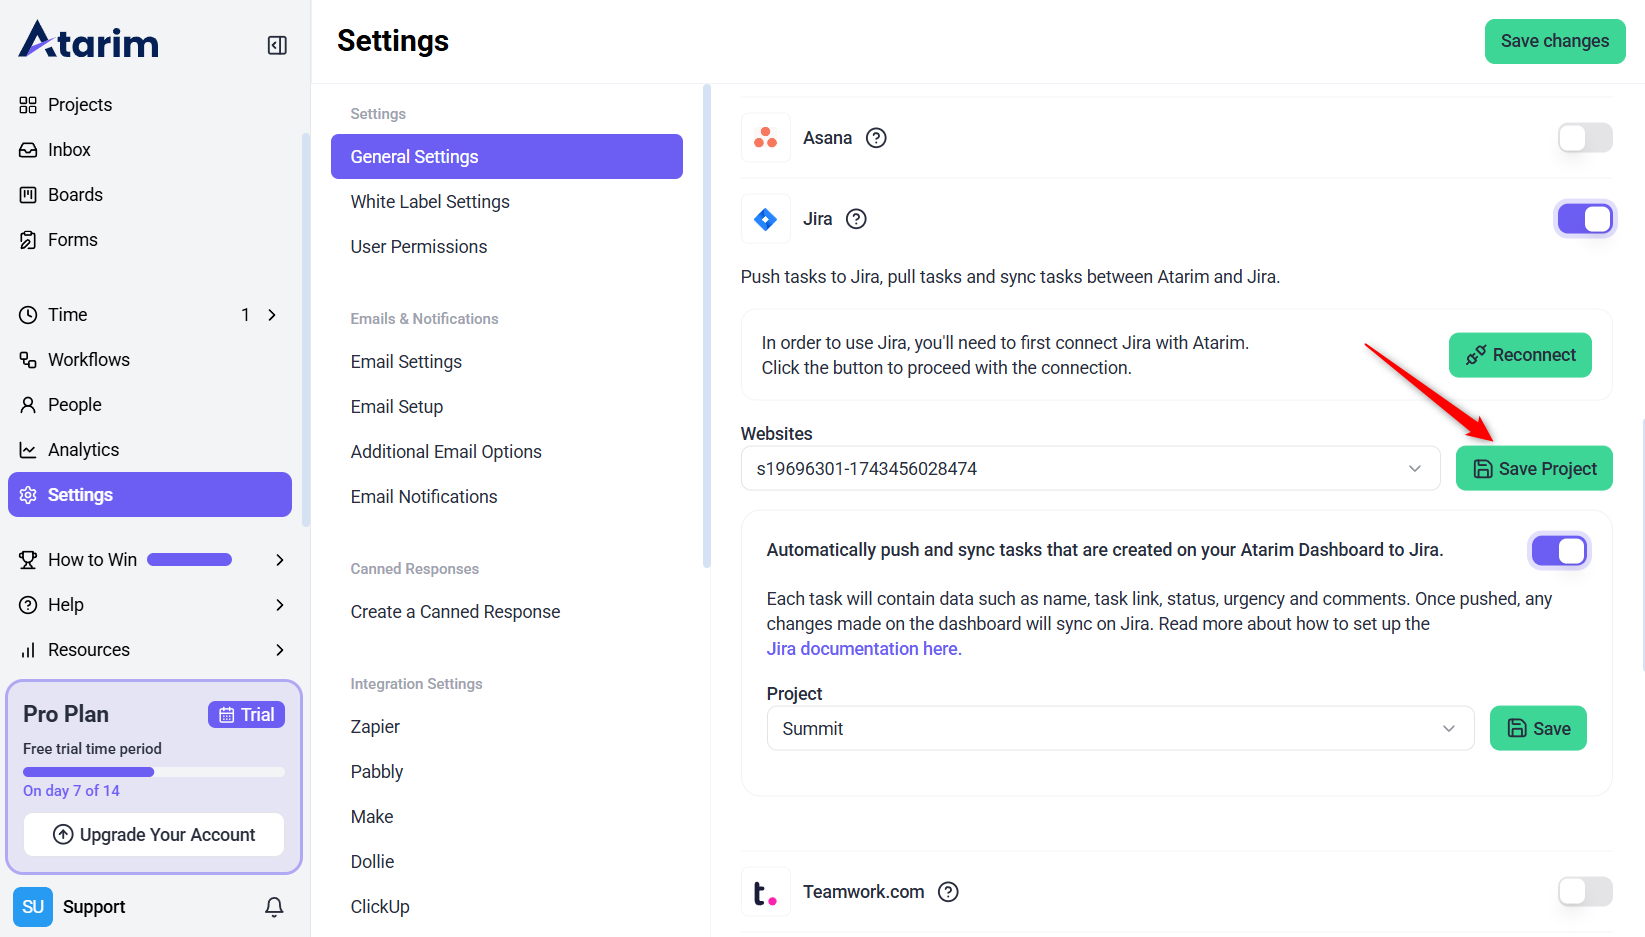Click the Atarim logo
This screenshot has width=1645, height=937.
pos(89,41)
